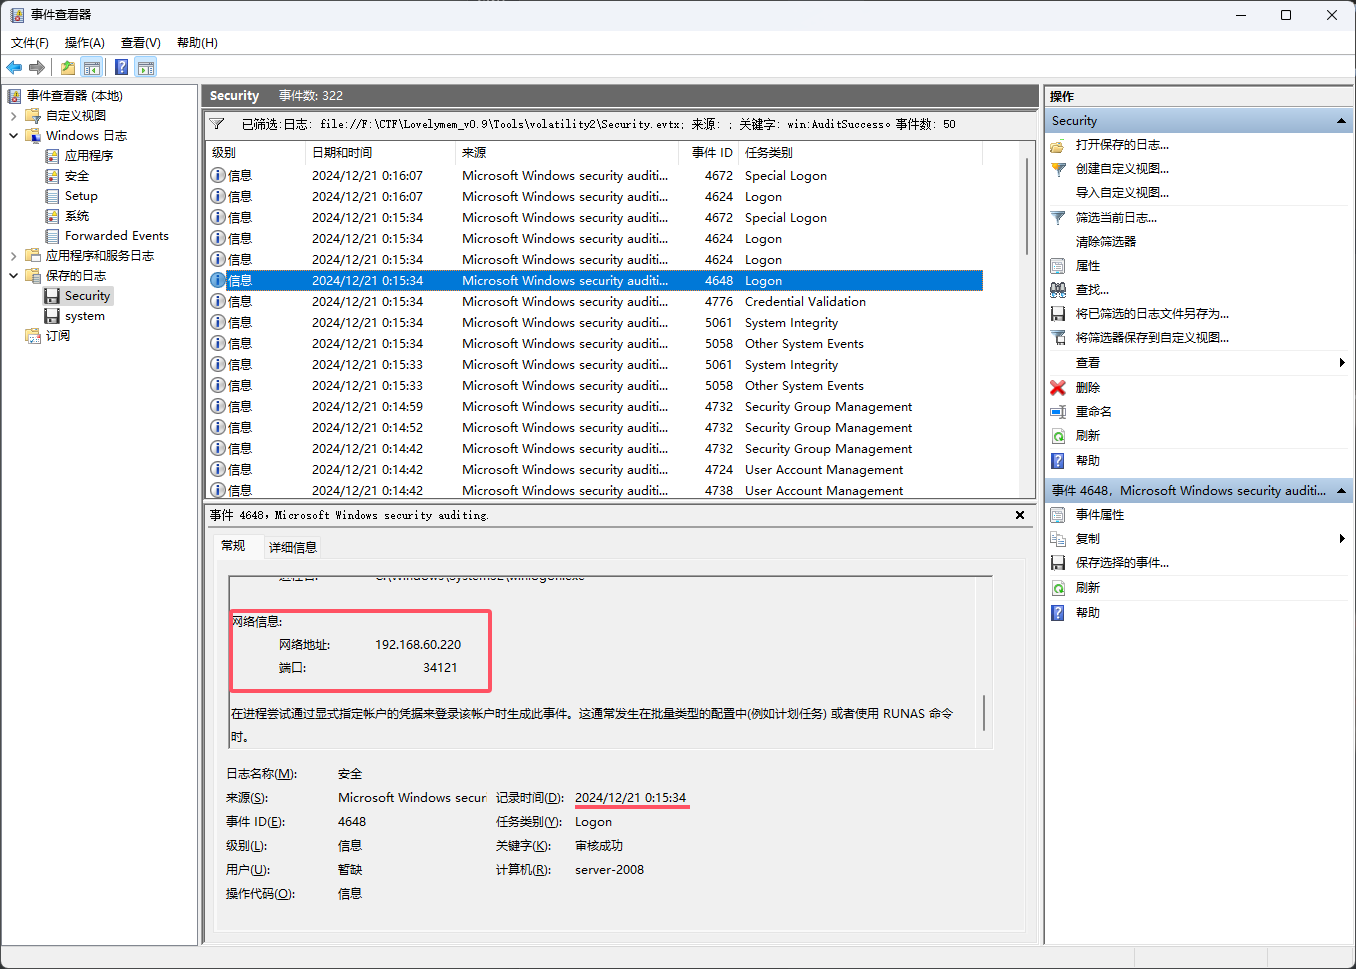This screenshot has width=1356, height=969.
Task: Click the filter funnel icon above event list
Action: (x=217, y=124)
